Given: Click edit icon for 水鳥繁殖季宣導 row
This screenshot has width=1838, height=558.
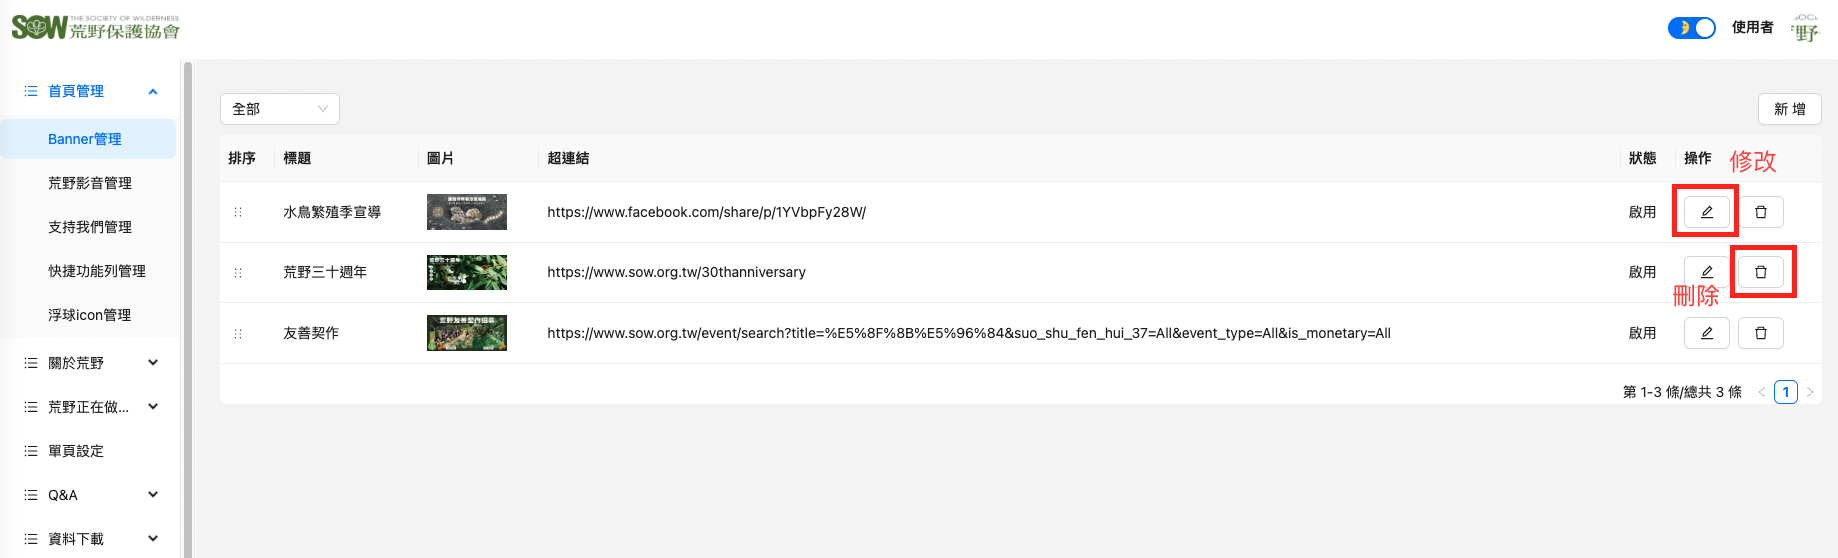Looking at the screenshot, I should 1706,212.
